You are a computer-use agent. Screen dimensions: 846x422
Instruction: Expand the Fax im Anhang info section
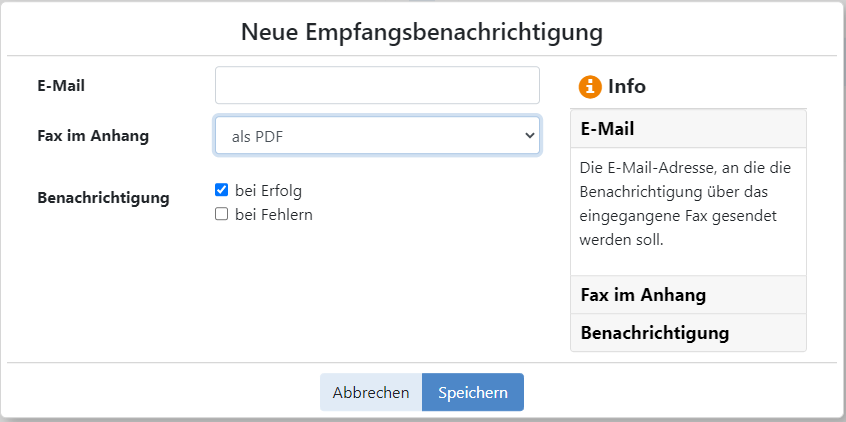coord(688,295)
